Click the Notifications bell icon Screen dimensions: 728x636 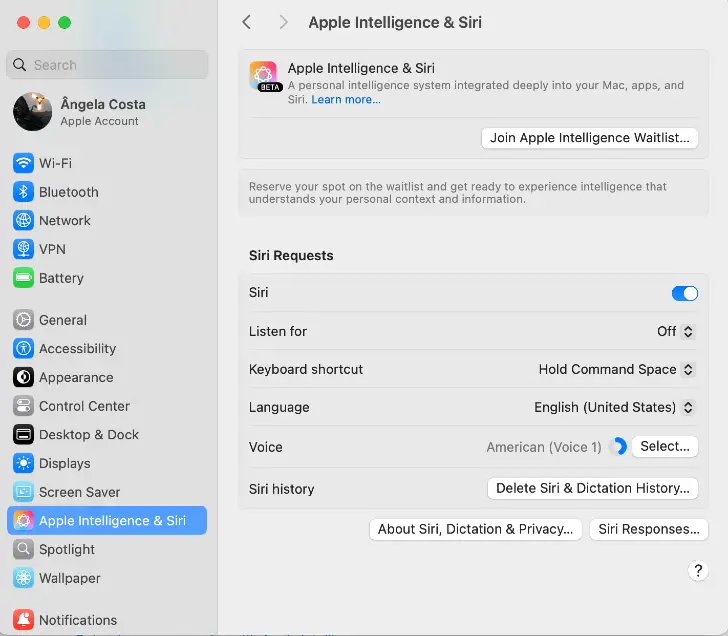click(23, 620)
